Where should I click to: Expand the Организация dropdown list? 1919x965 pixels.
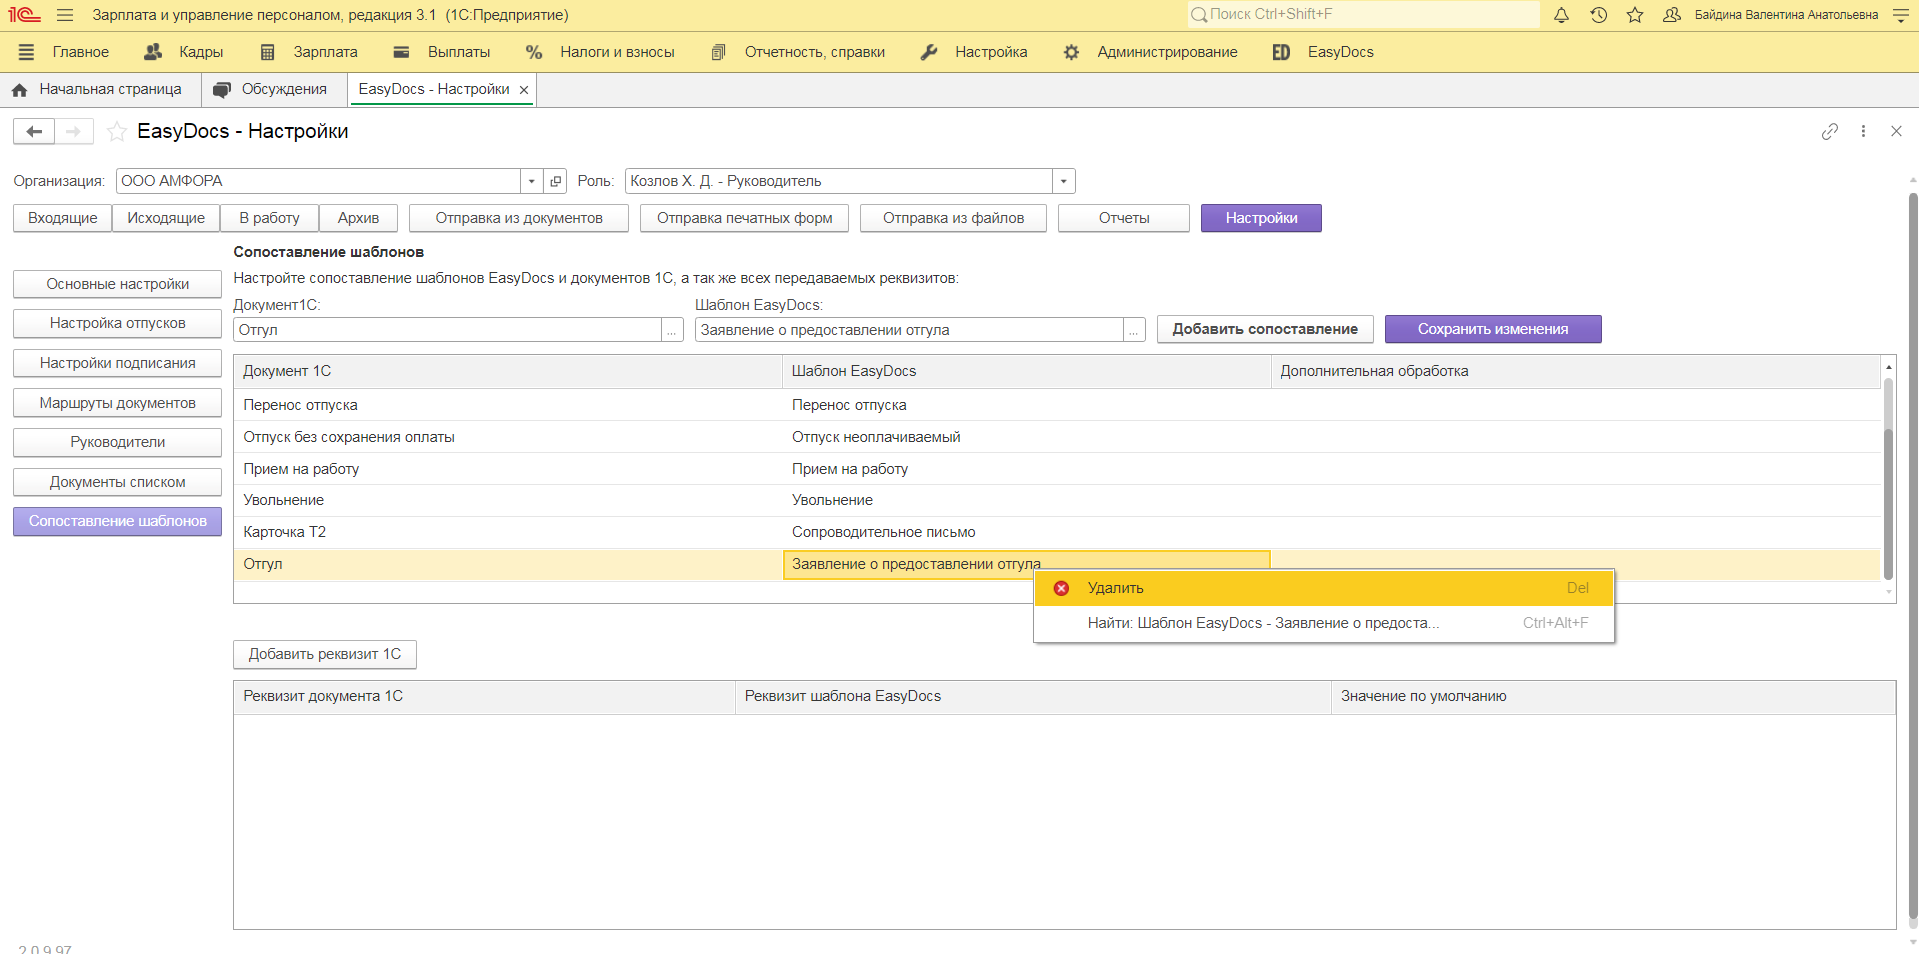click(x=531, y=181)
